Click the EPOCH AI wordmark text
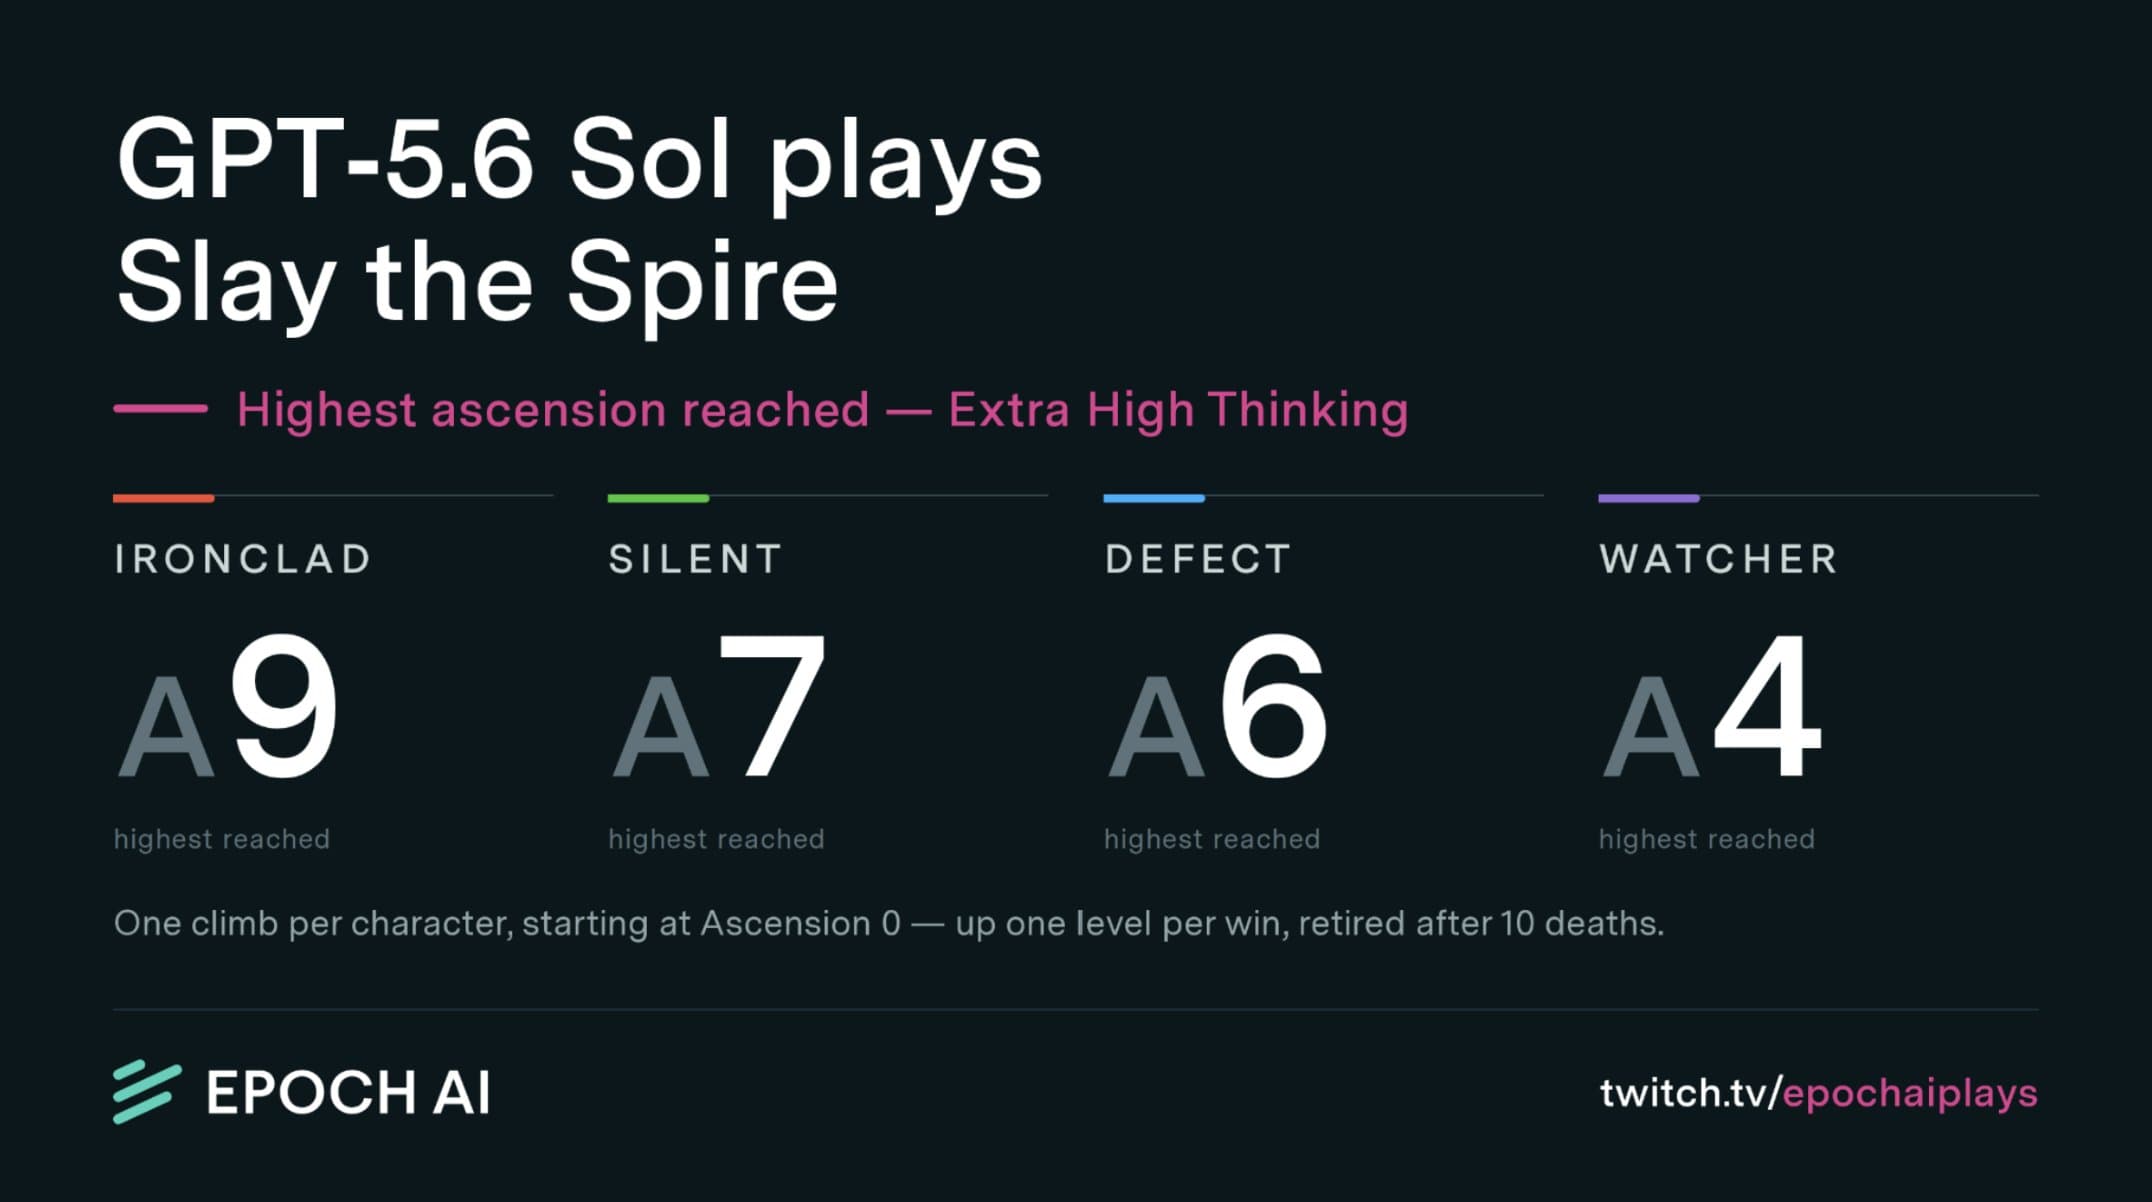The image size is (2152, 1202). click(x=348, y=1092)
